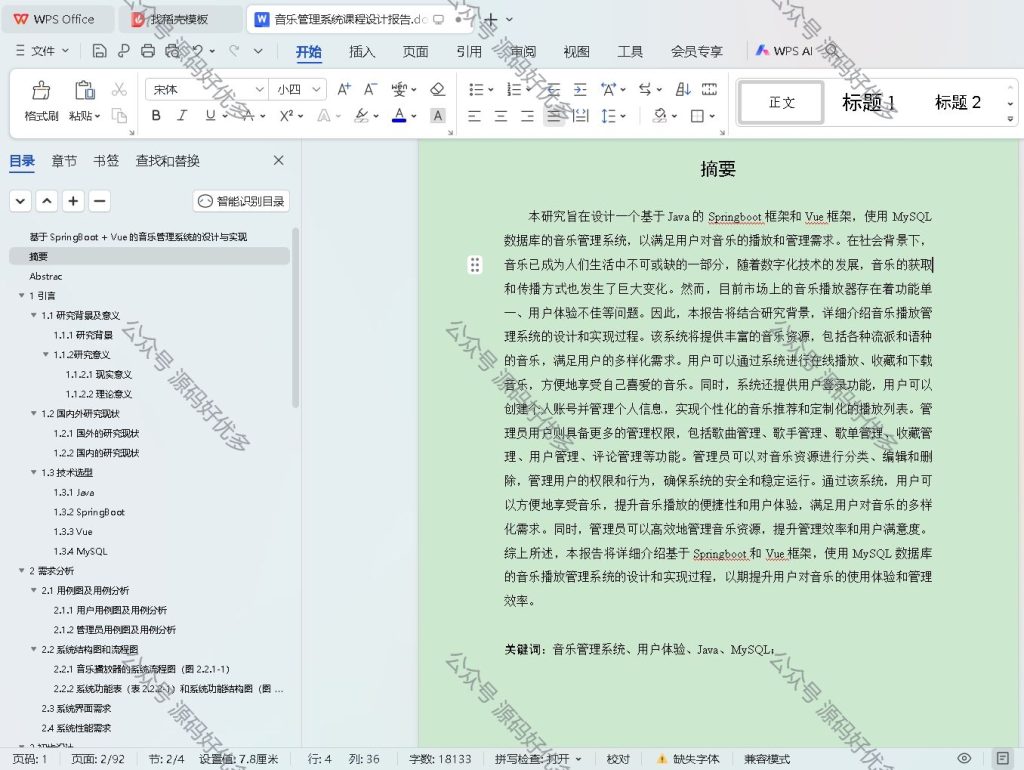Viewport: 1024px width, 770px height.
Task: Increase font size with the A+ icon
Action: tap(344, 89)
